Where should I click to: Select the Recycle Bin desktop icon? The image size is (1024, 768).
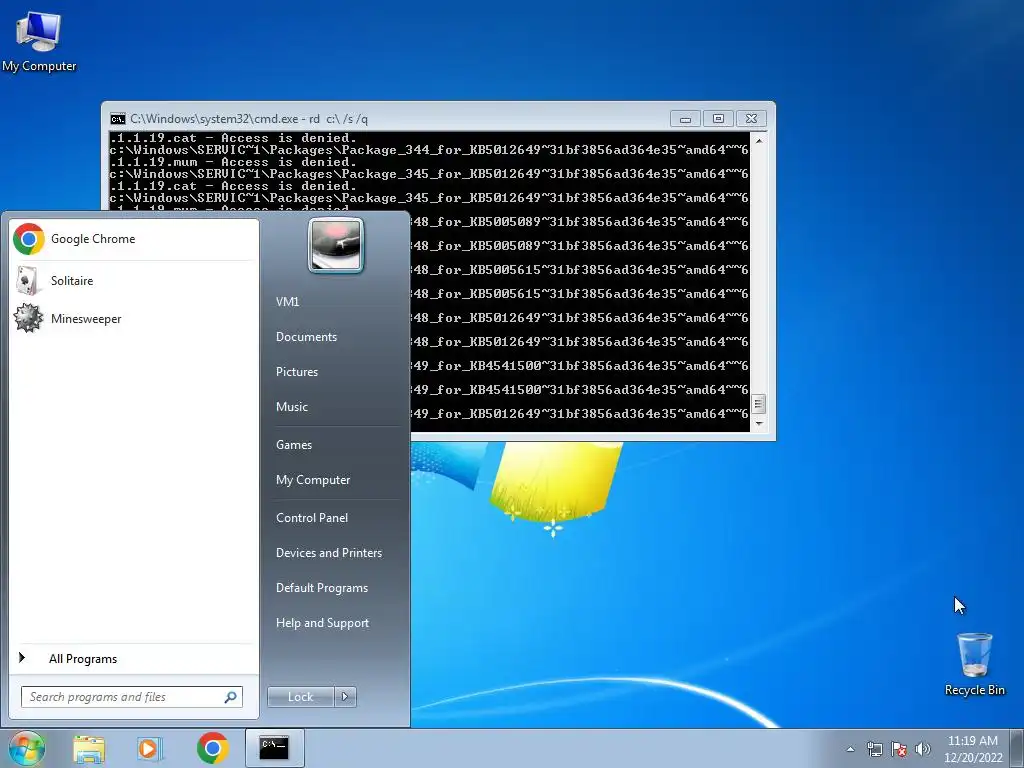[x=974, y=664]
